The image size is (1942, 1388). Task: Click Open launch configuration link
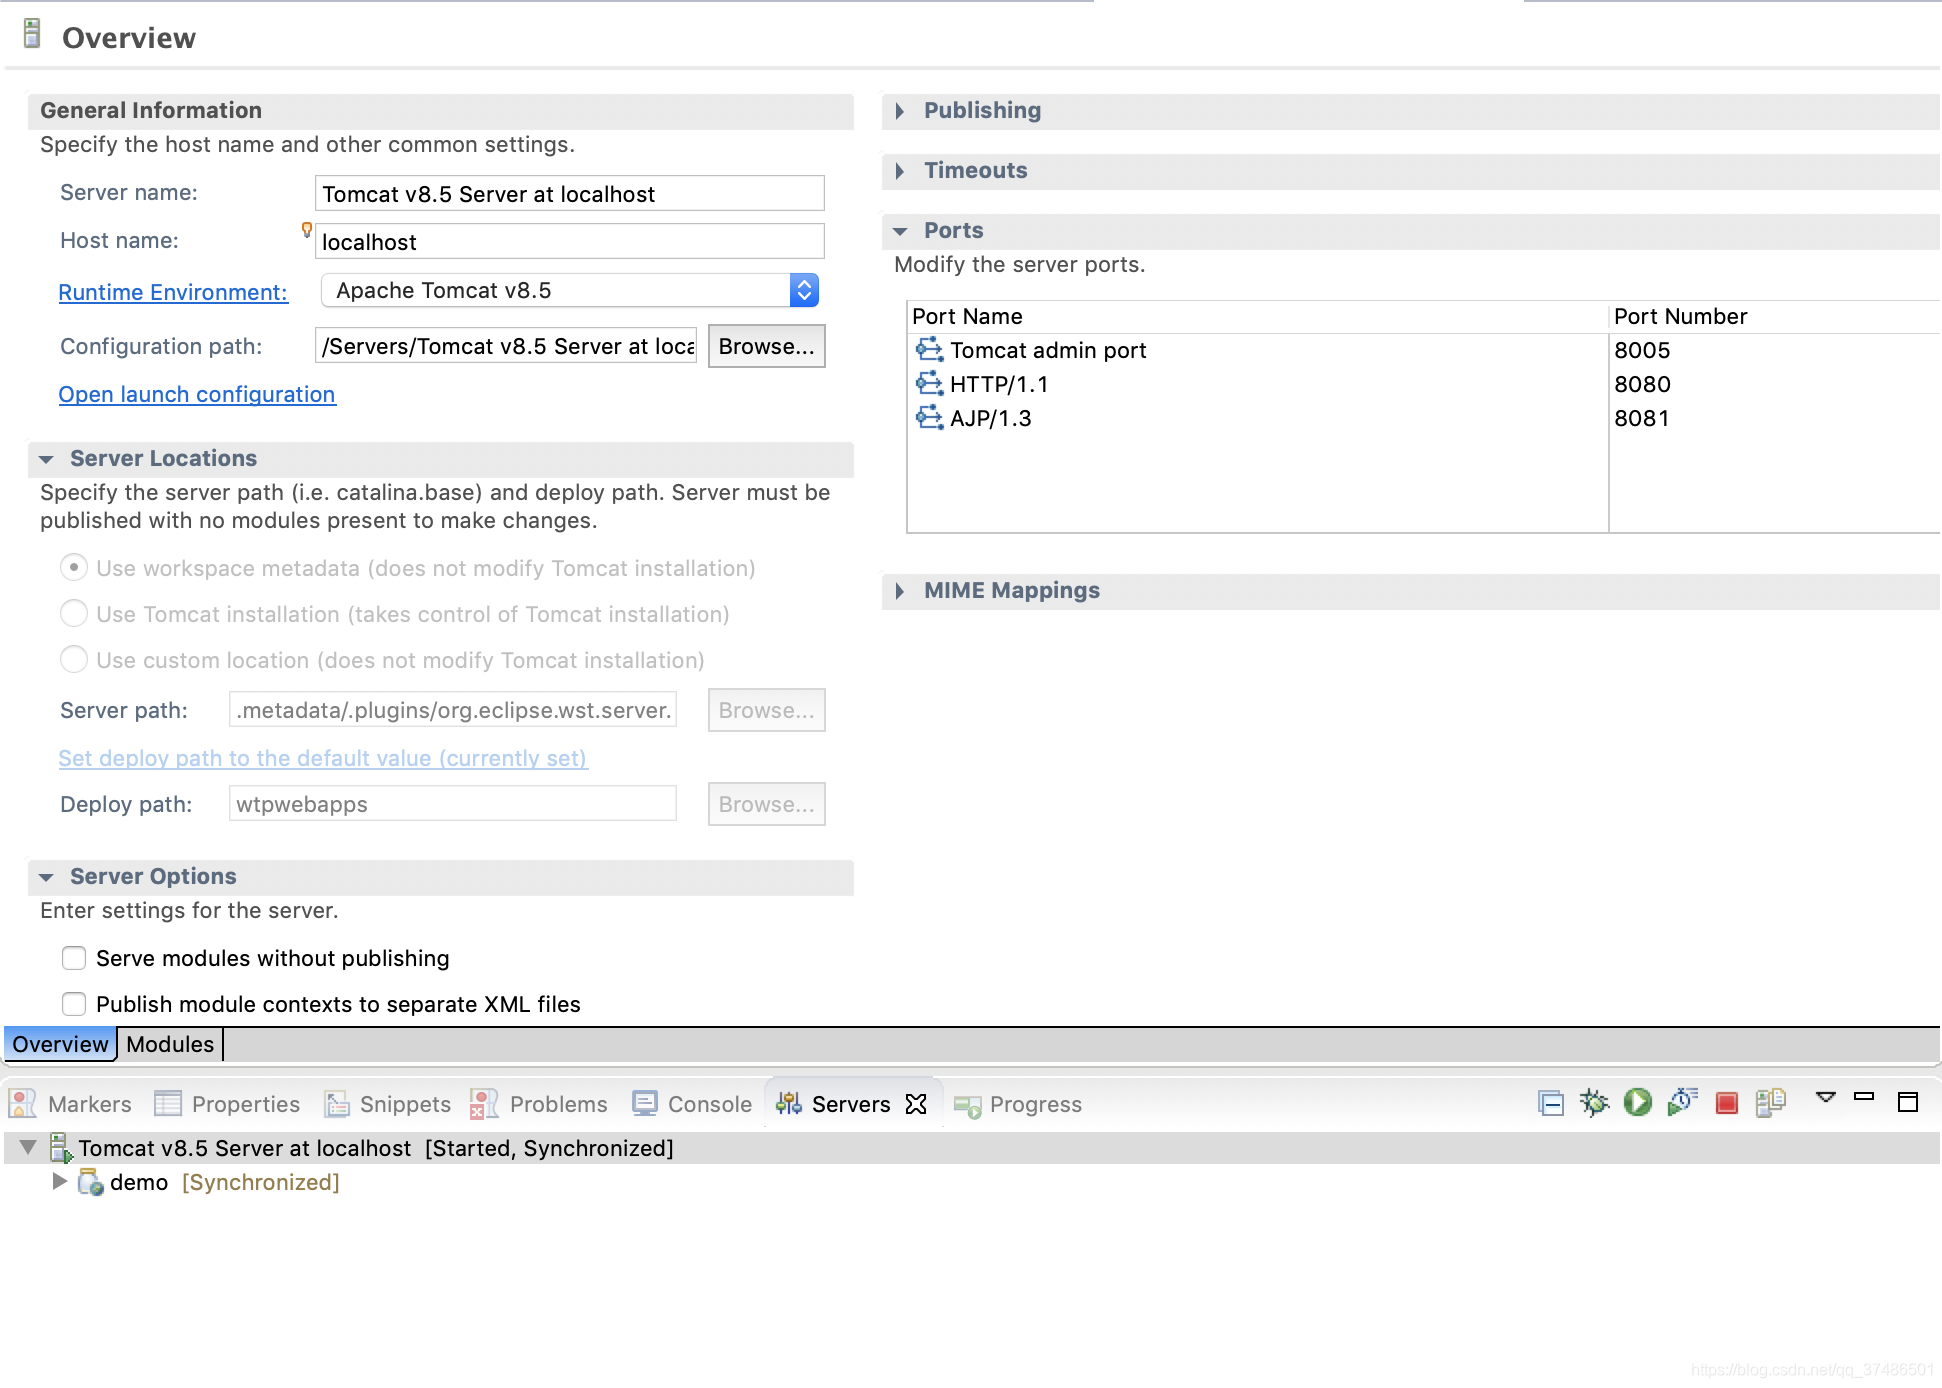coord(197,394)
